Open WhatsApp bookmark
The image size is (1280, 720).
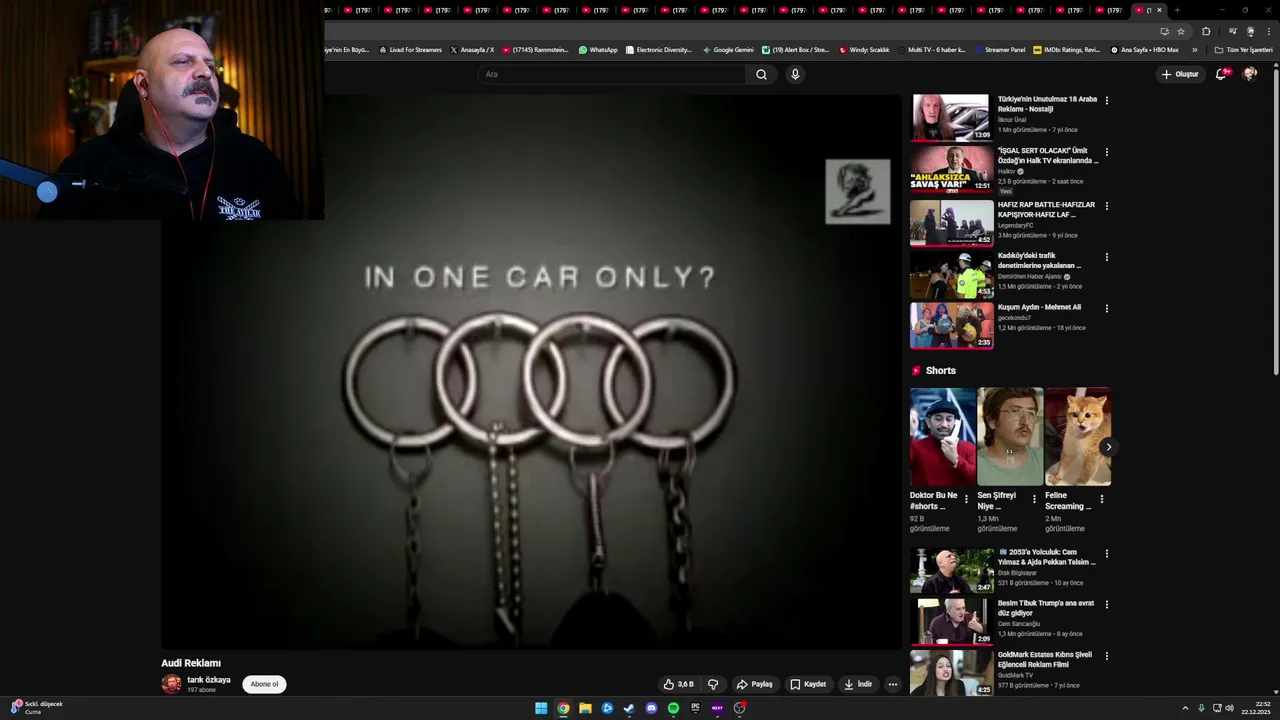point(598,50)
